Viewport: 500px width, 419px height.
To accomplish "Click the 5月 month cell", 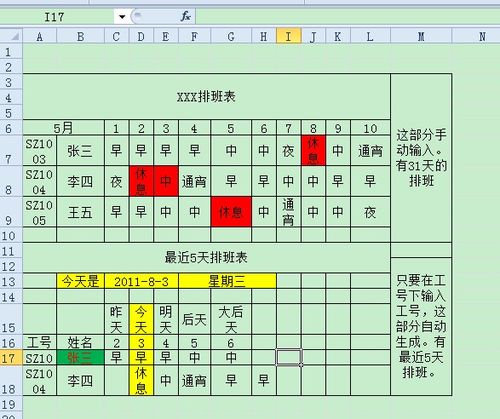I will (x=63, y=128).
